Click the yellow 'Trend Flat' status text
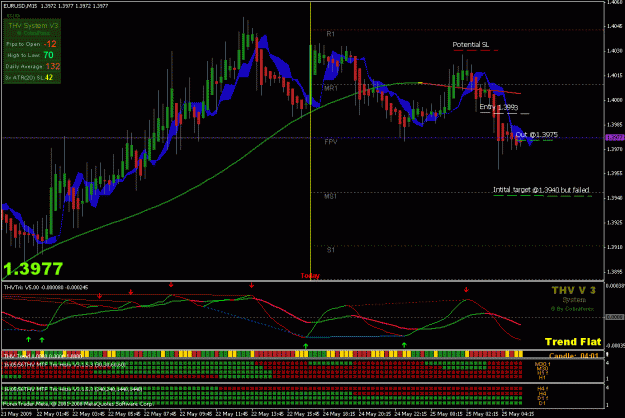625x418 pixels. (573, 342)
